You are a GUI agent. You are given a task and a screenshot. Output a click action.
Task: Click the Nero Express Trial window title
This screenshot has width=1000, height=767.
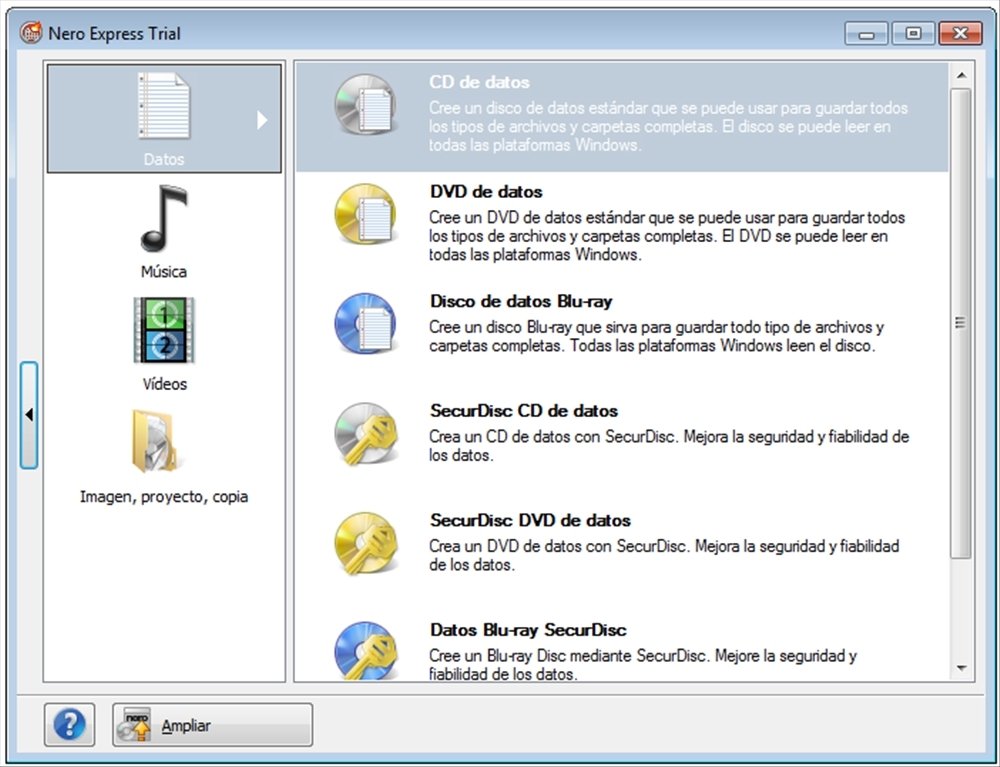[114, 33]
